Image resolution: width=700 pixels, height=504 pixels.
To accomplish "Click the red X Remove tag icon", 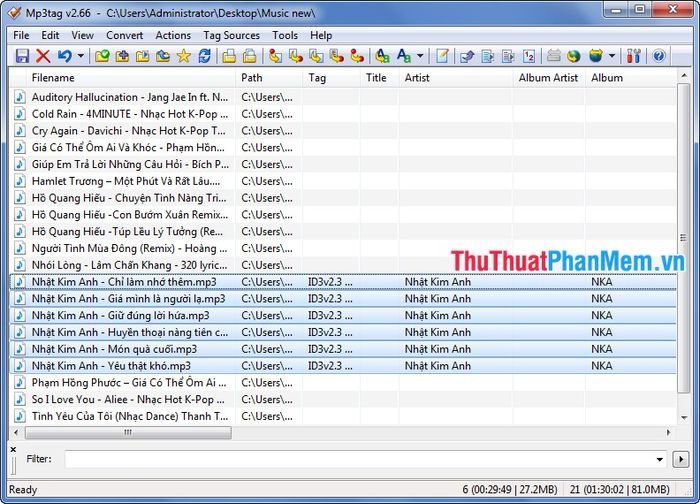I will pyautogui.click(x=43, y=56).
